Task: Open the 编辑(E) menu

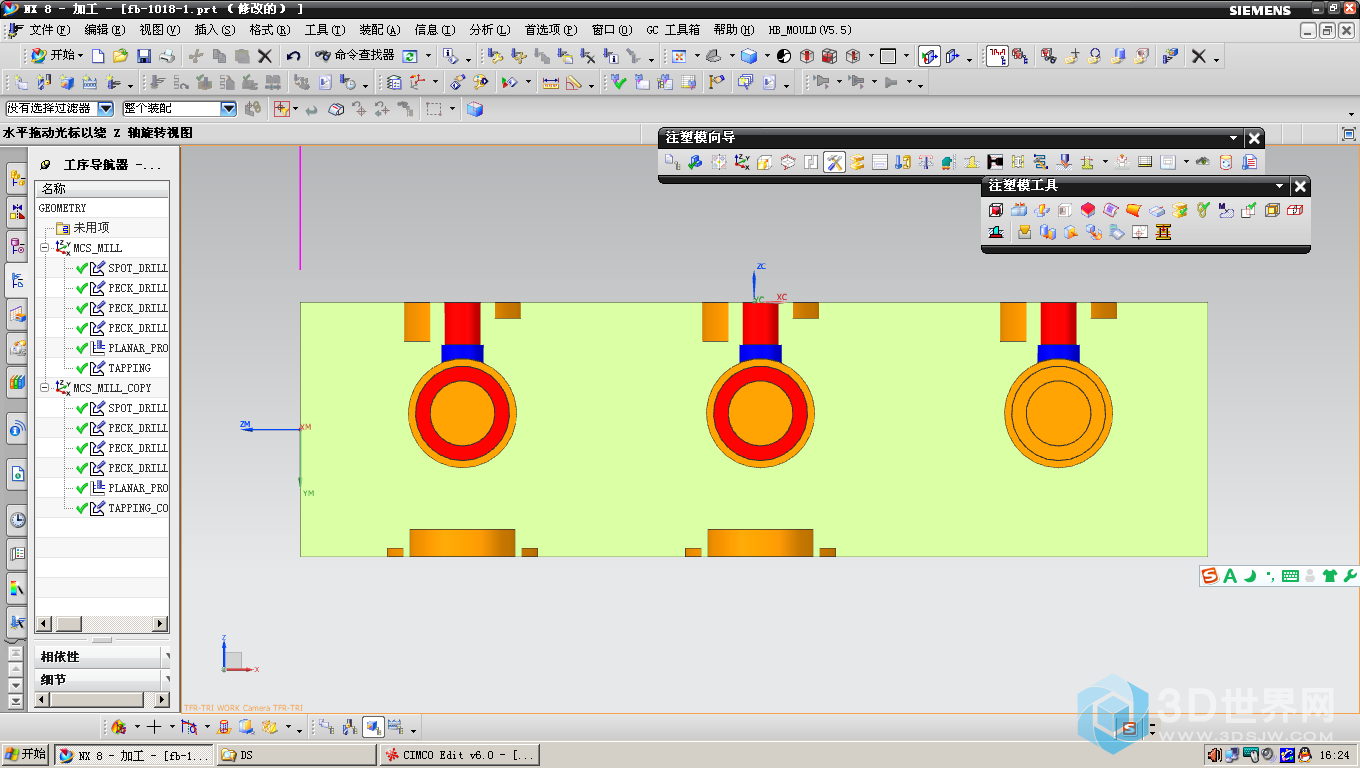Action: coord(105,30)
